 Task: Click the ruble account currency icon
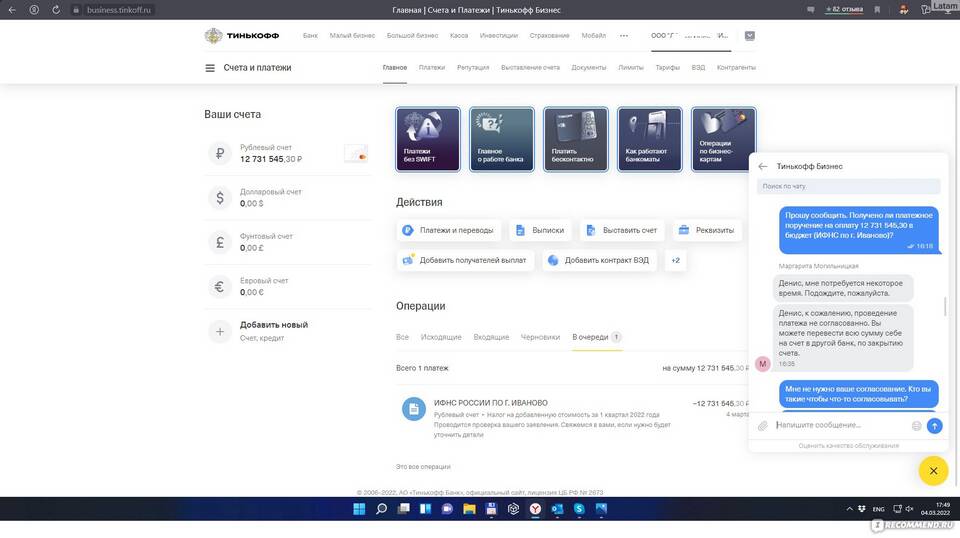click(220, 154)
